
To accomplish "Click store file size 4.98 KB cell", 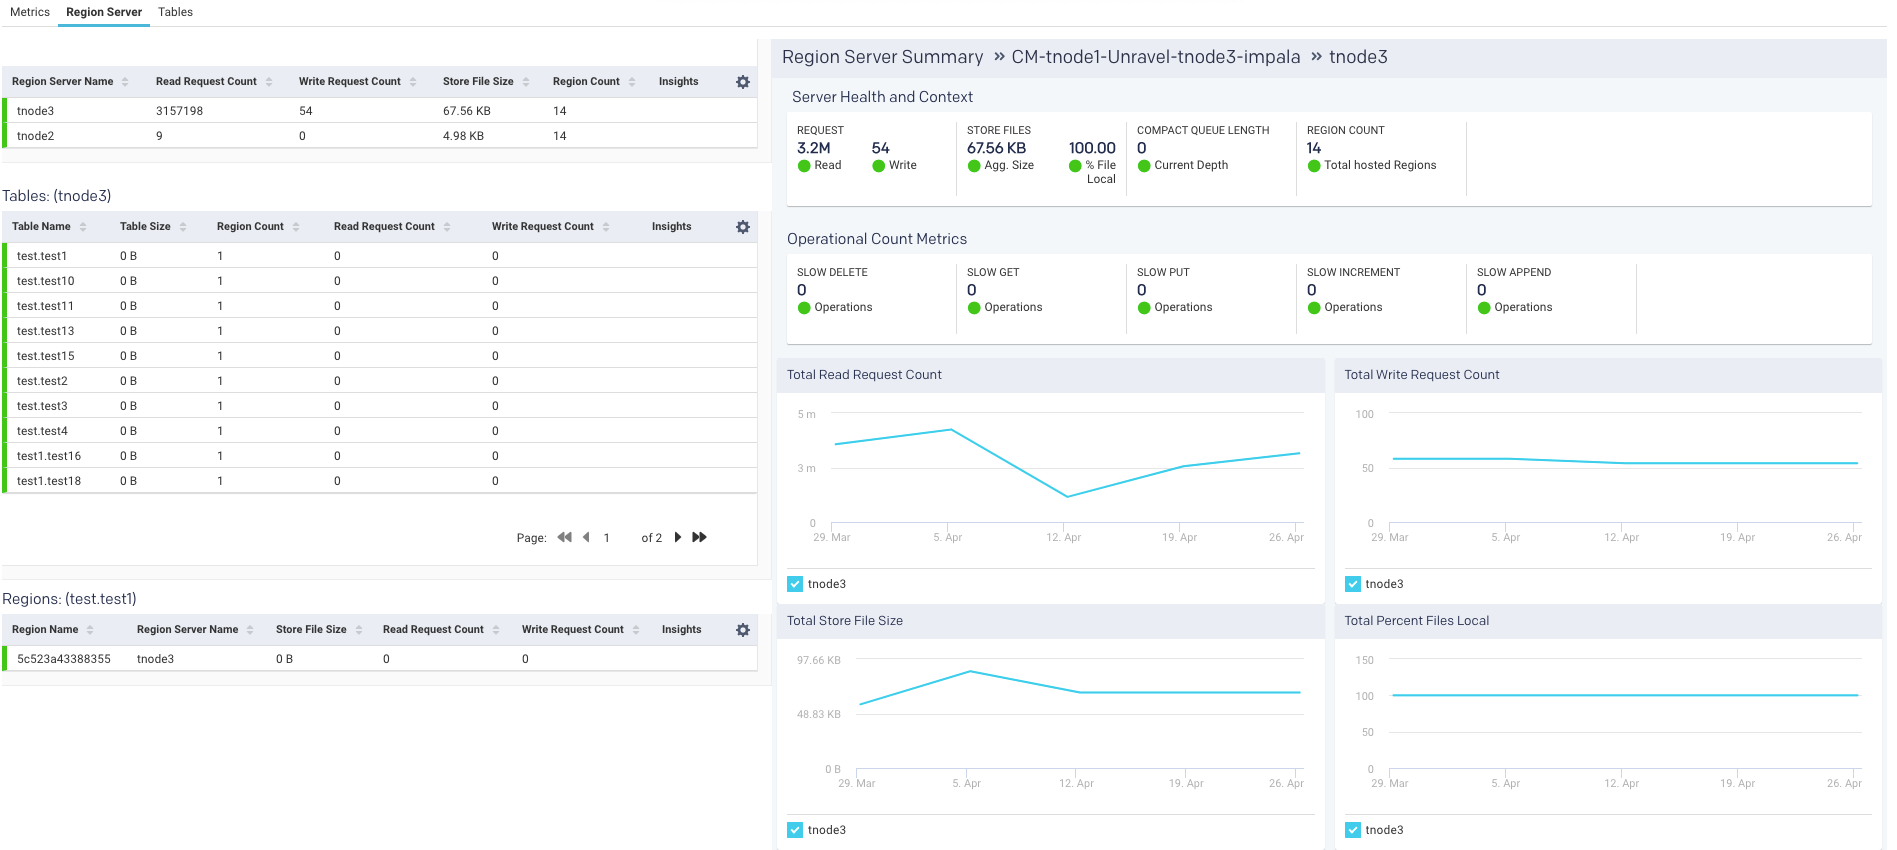I will 463,136.
